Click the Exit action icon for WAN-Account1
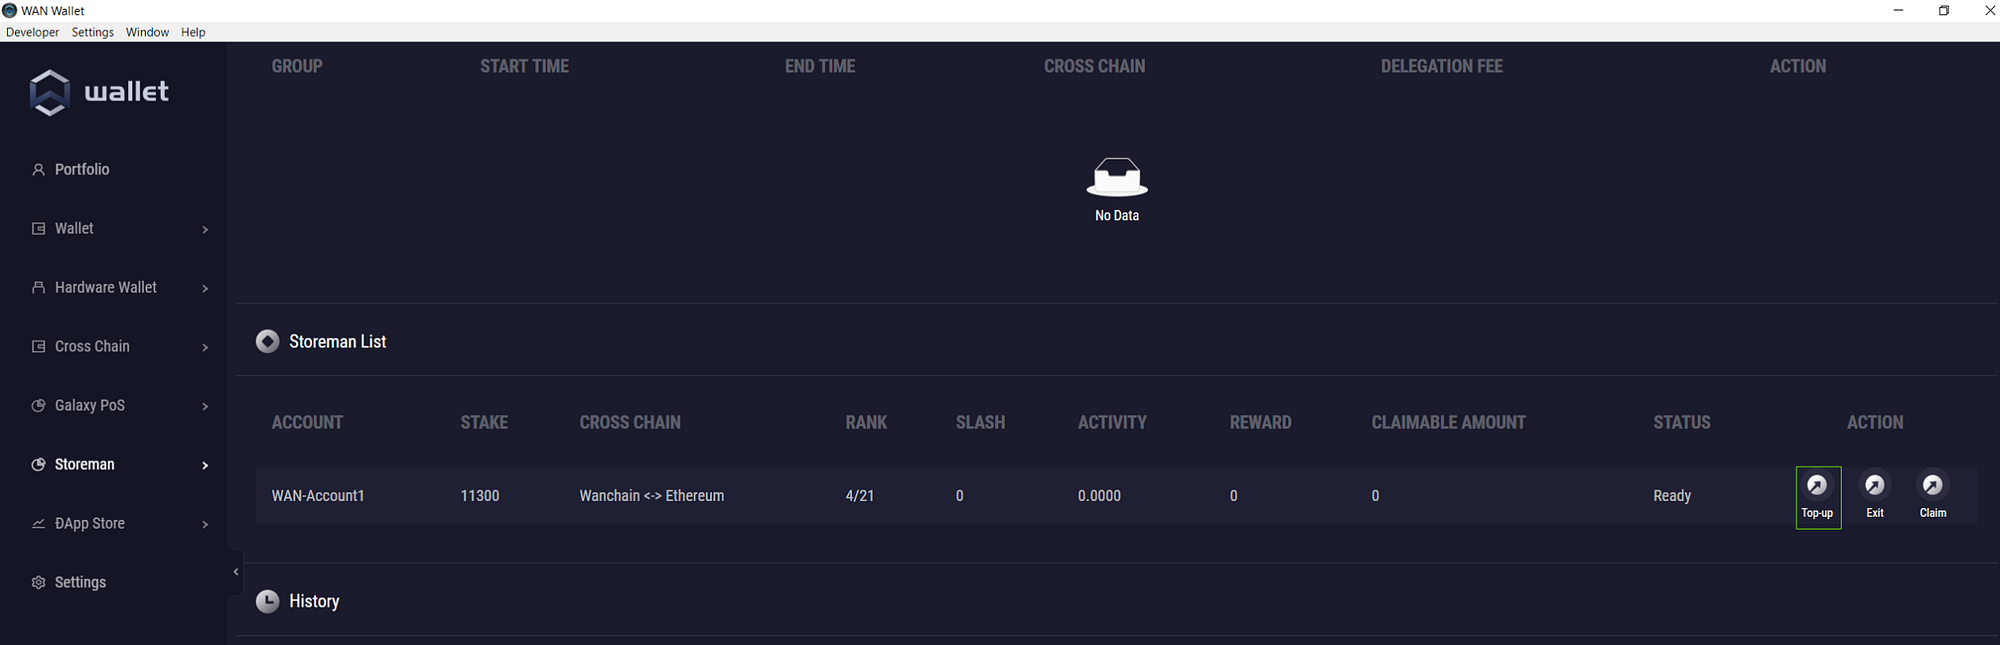This screenshot has width=2000, height=645. coord(1875,485)
